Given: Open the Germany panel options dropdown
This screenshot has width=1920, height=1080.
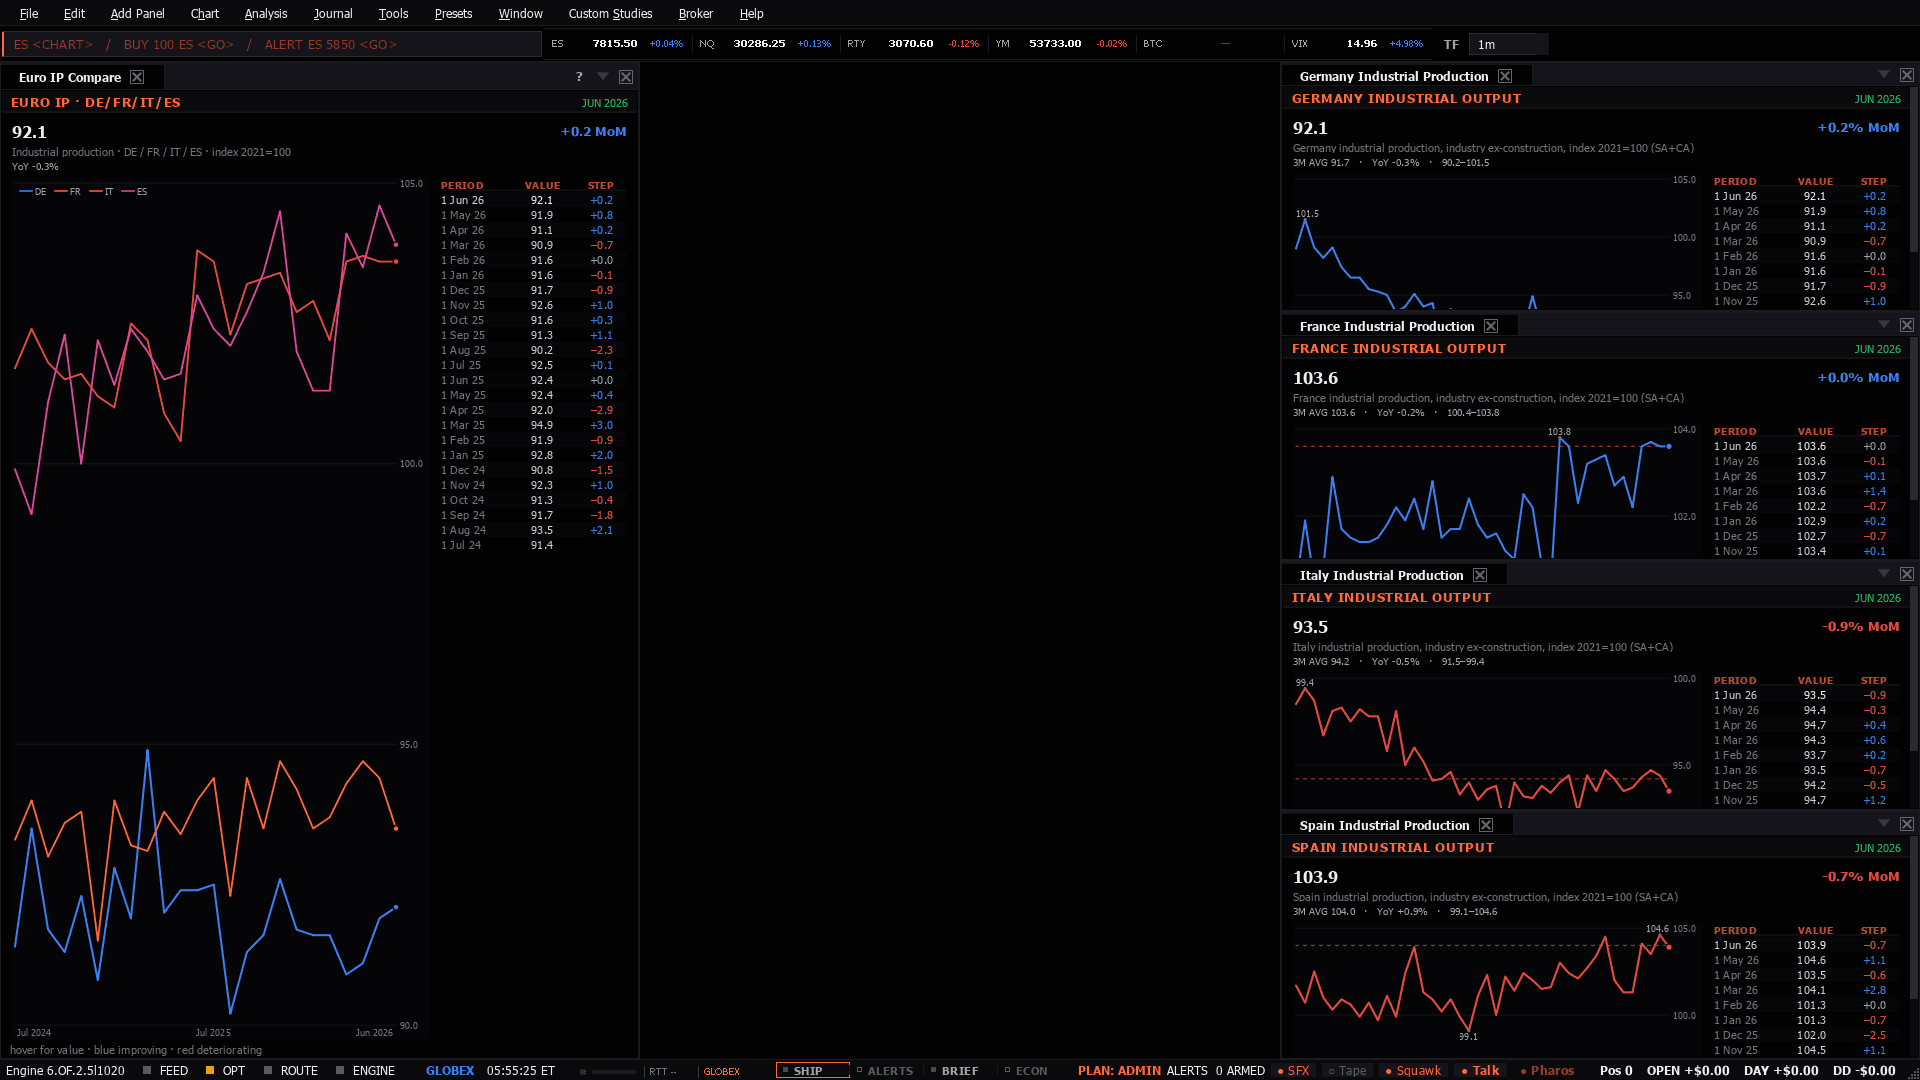Looking at the screenshot, I should tap(1884, 75).
